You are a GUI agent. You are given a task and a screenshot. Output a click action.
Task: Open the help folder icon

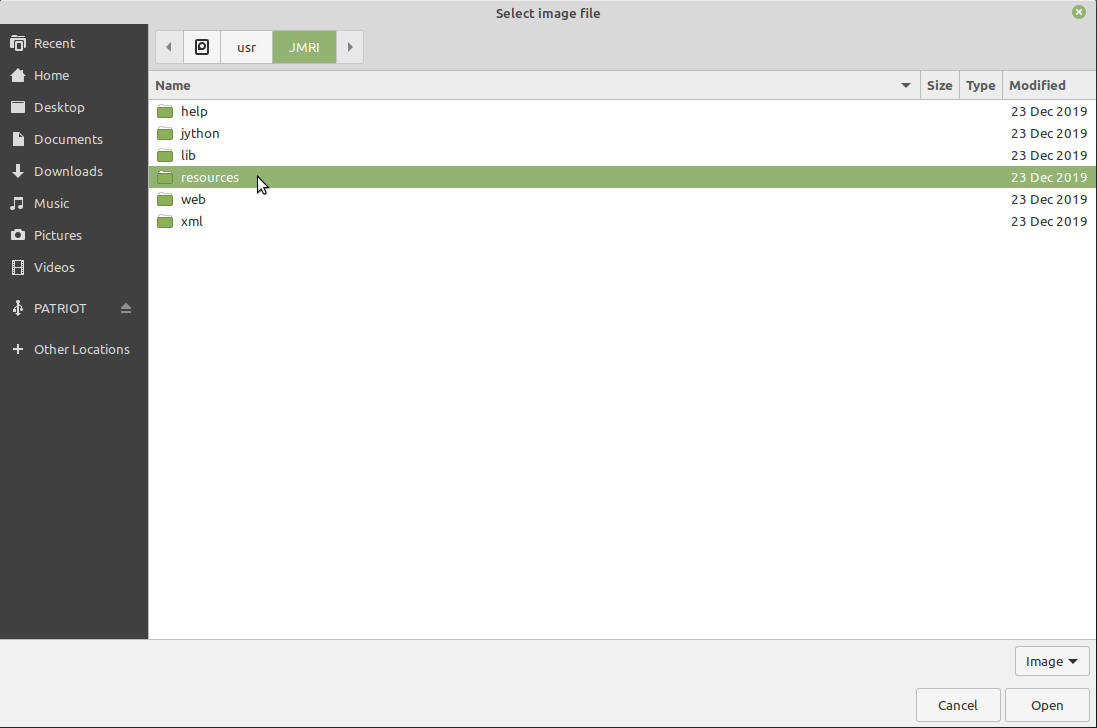[165, 112]
